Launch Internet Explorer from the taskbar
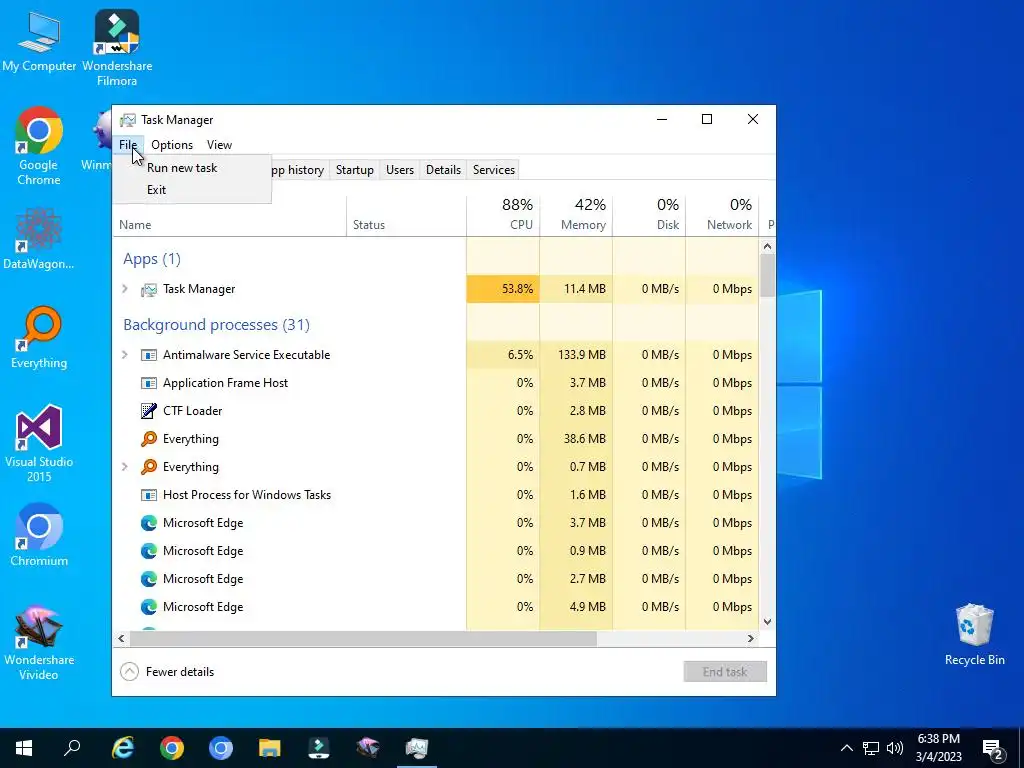Screen dimensions: 1024x768 123,748
